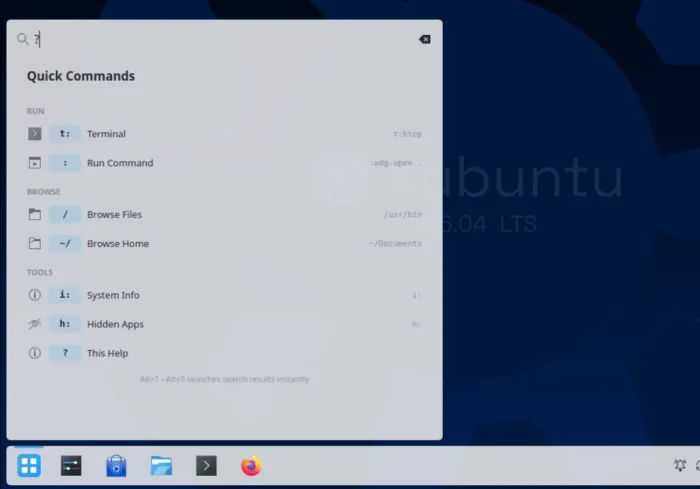Launch Firefox from the taskbar
Viewport: 700px width, 489px height.
[x=251, y=466]
